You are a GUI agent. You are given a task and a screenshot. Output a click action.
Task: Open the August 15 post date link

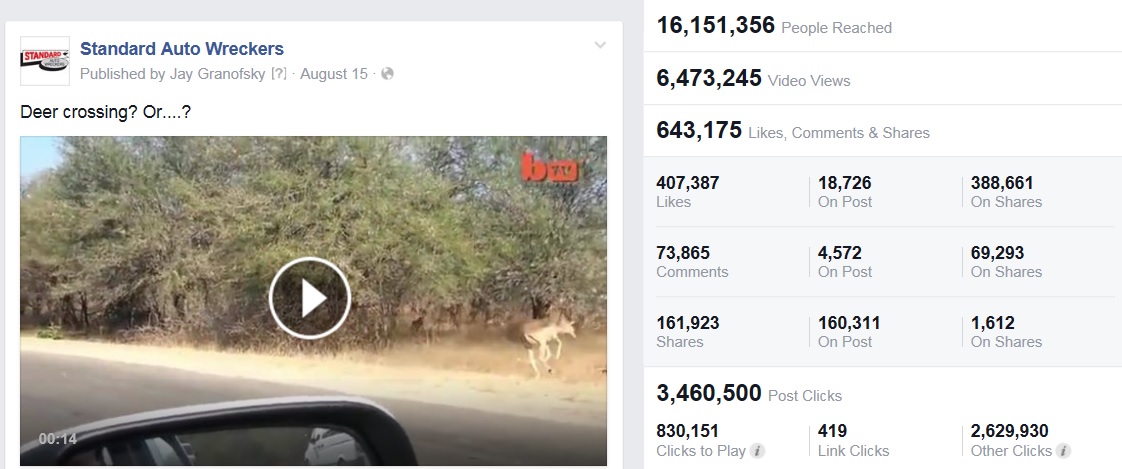pos(334,74)
